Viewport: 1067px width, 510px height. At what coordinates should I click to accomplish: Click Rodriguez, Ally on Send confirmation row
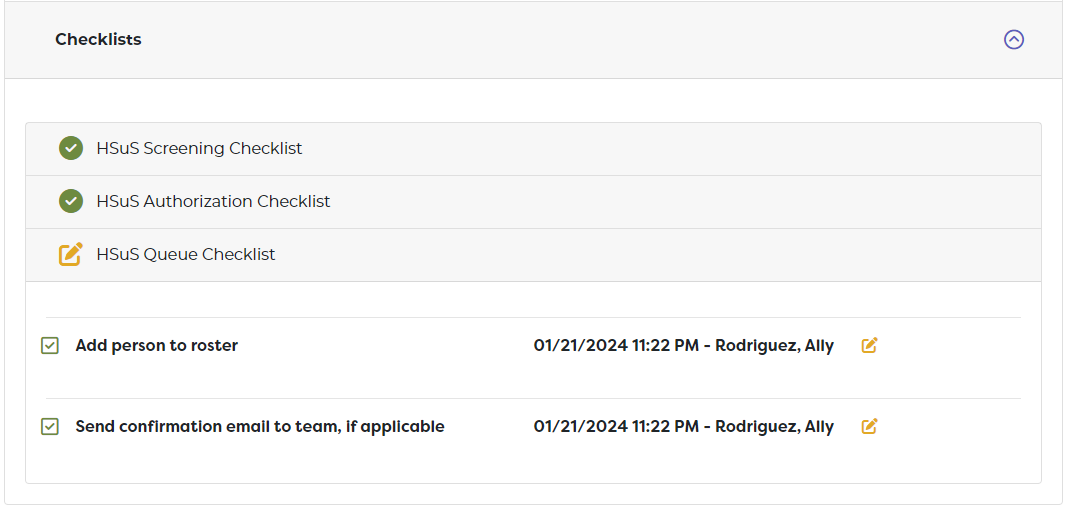[775, 427]
